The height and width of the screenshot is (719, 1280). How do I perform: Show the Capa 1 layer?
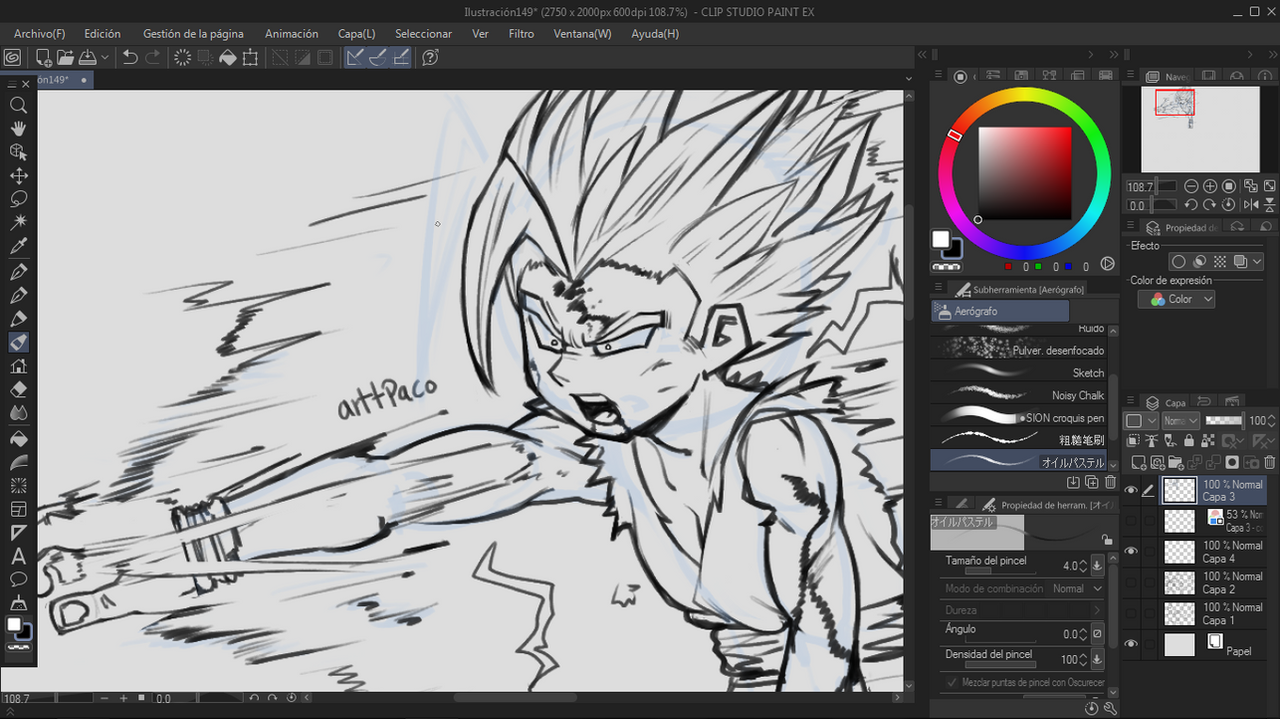(1131, 613)
